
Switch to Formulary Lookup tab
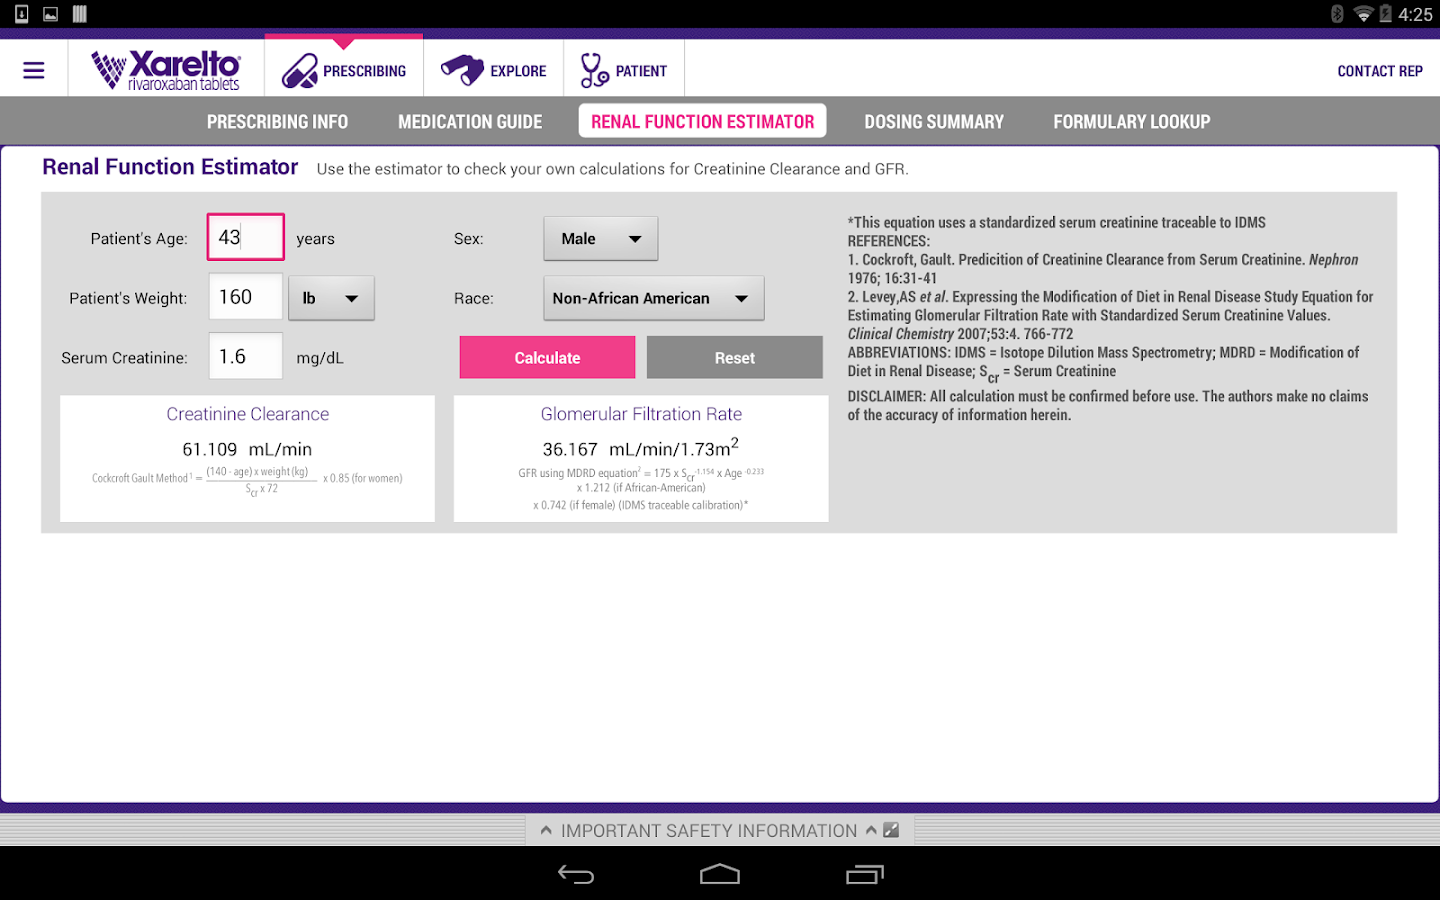point(1132,122)
